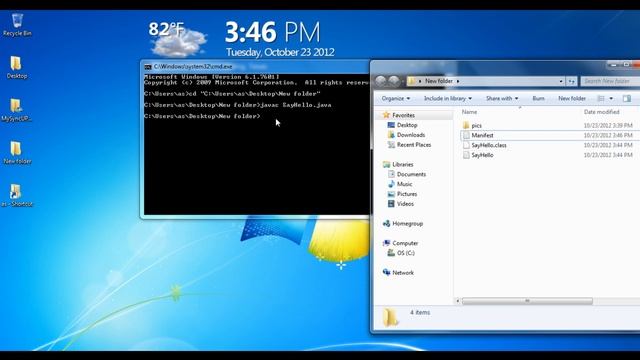Click the weather cloud gadget
Image resolution: width=640 pixels, height=360 pixels.
coord(178,40)
